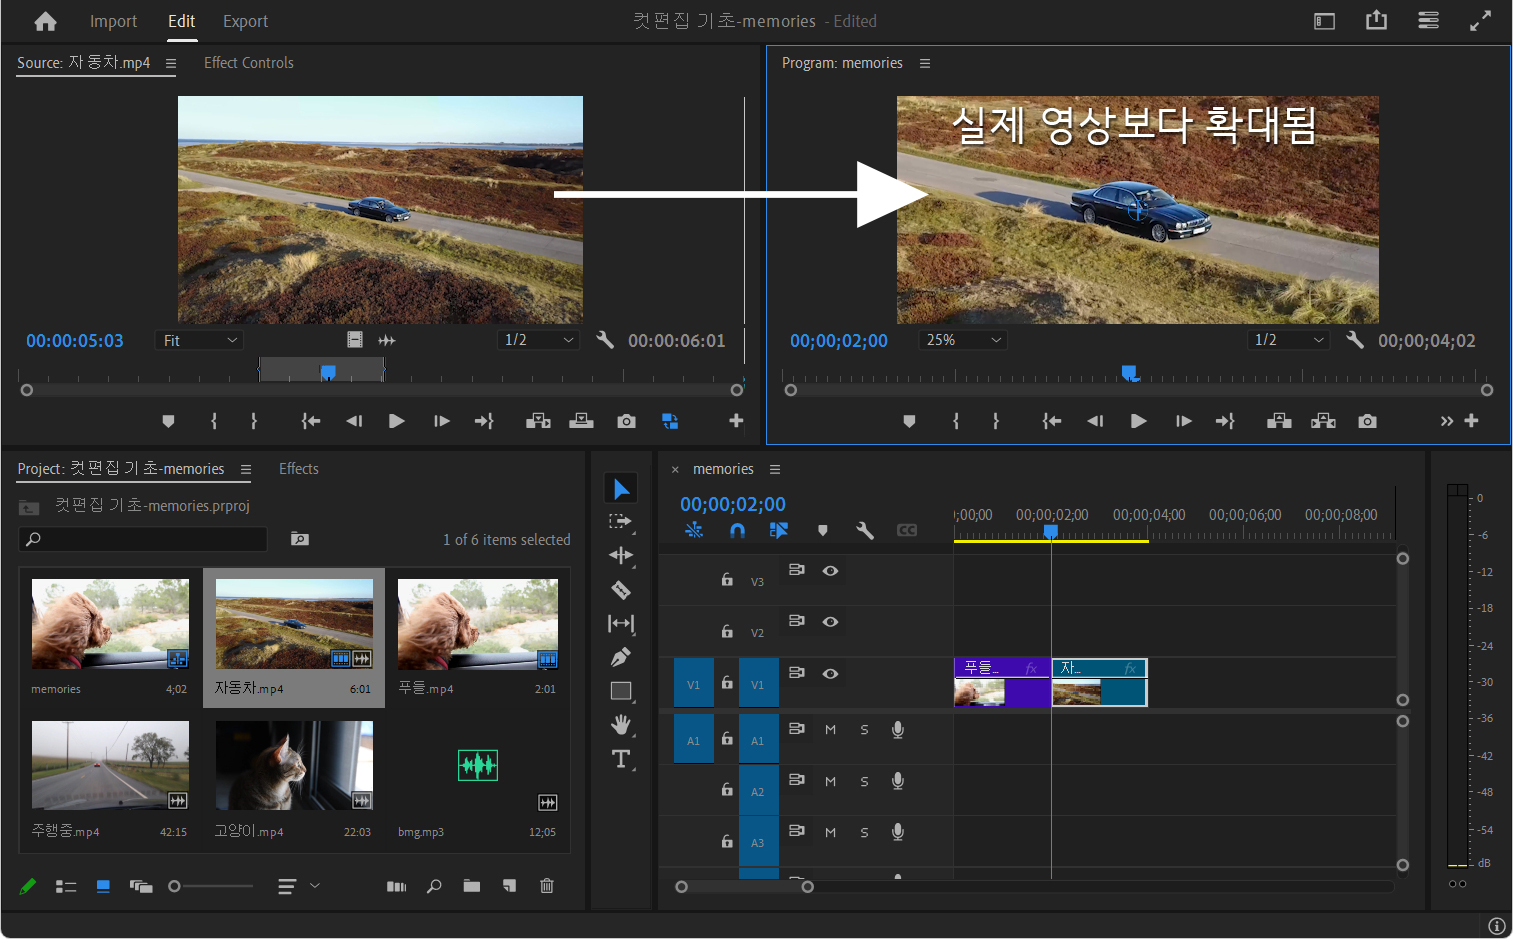This screenshot has height=939, width=1513.
Task: Select the 고양이.mp4 clip thumbnail
Action: pyautogui.click(x=294, y=766)
